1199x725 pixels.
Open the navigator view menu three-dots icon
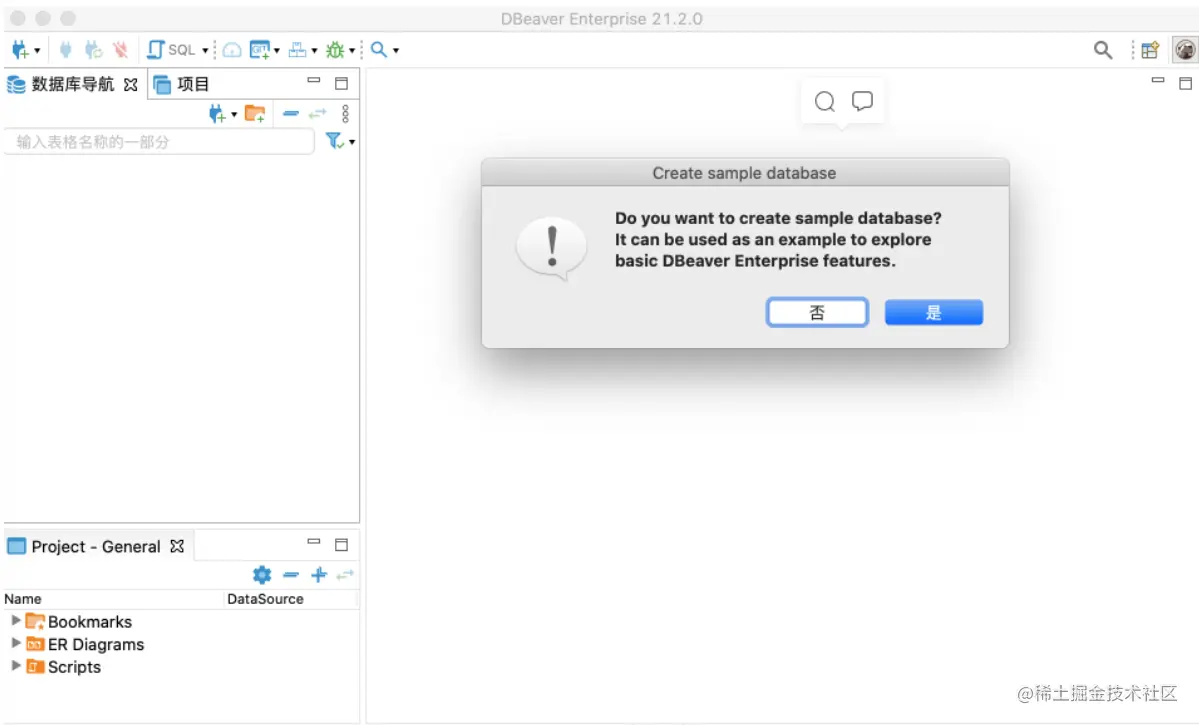346,114
